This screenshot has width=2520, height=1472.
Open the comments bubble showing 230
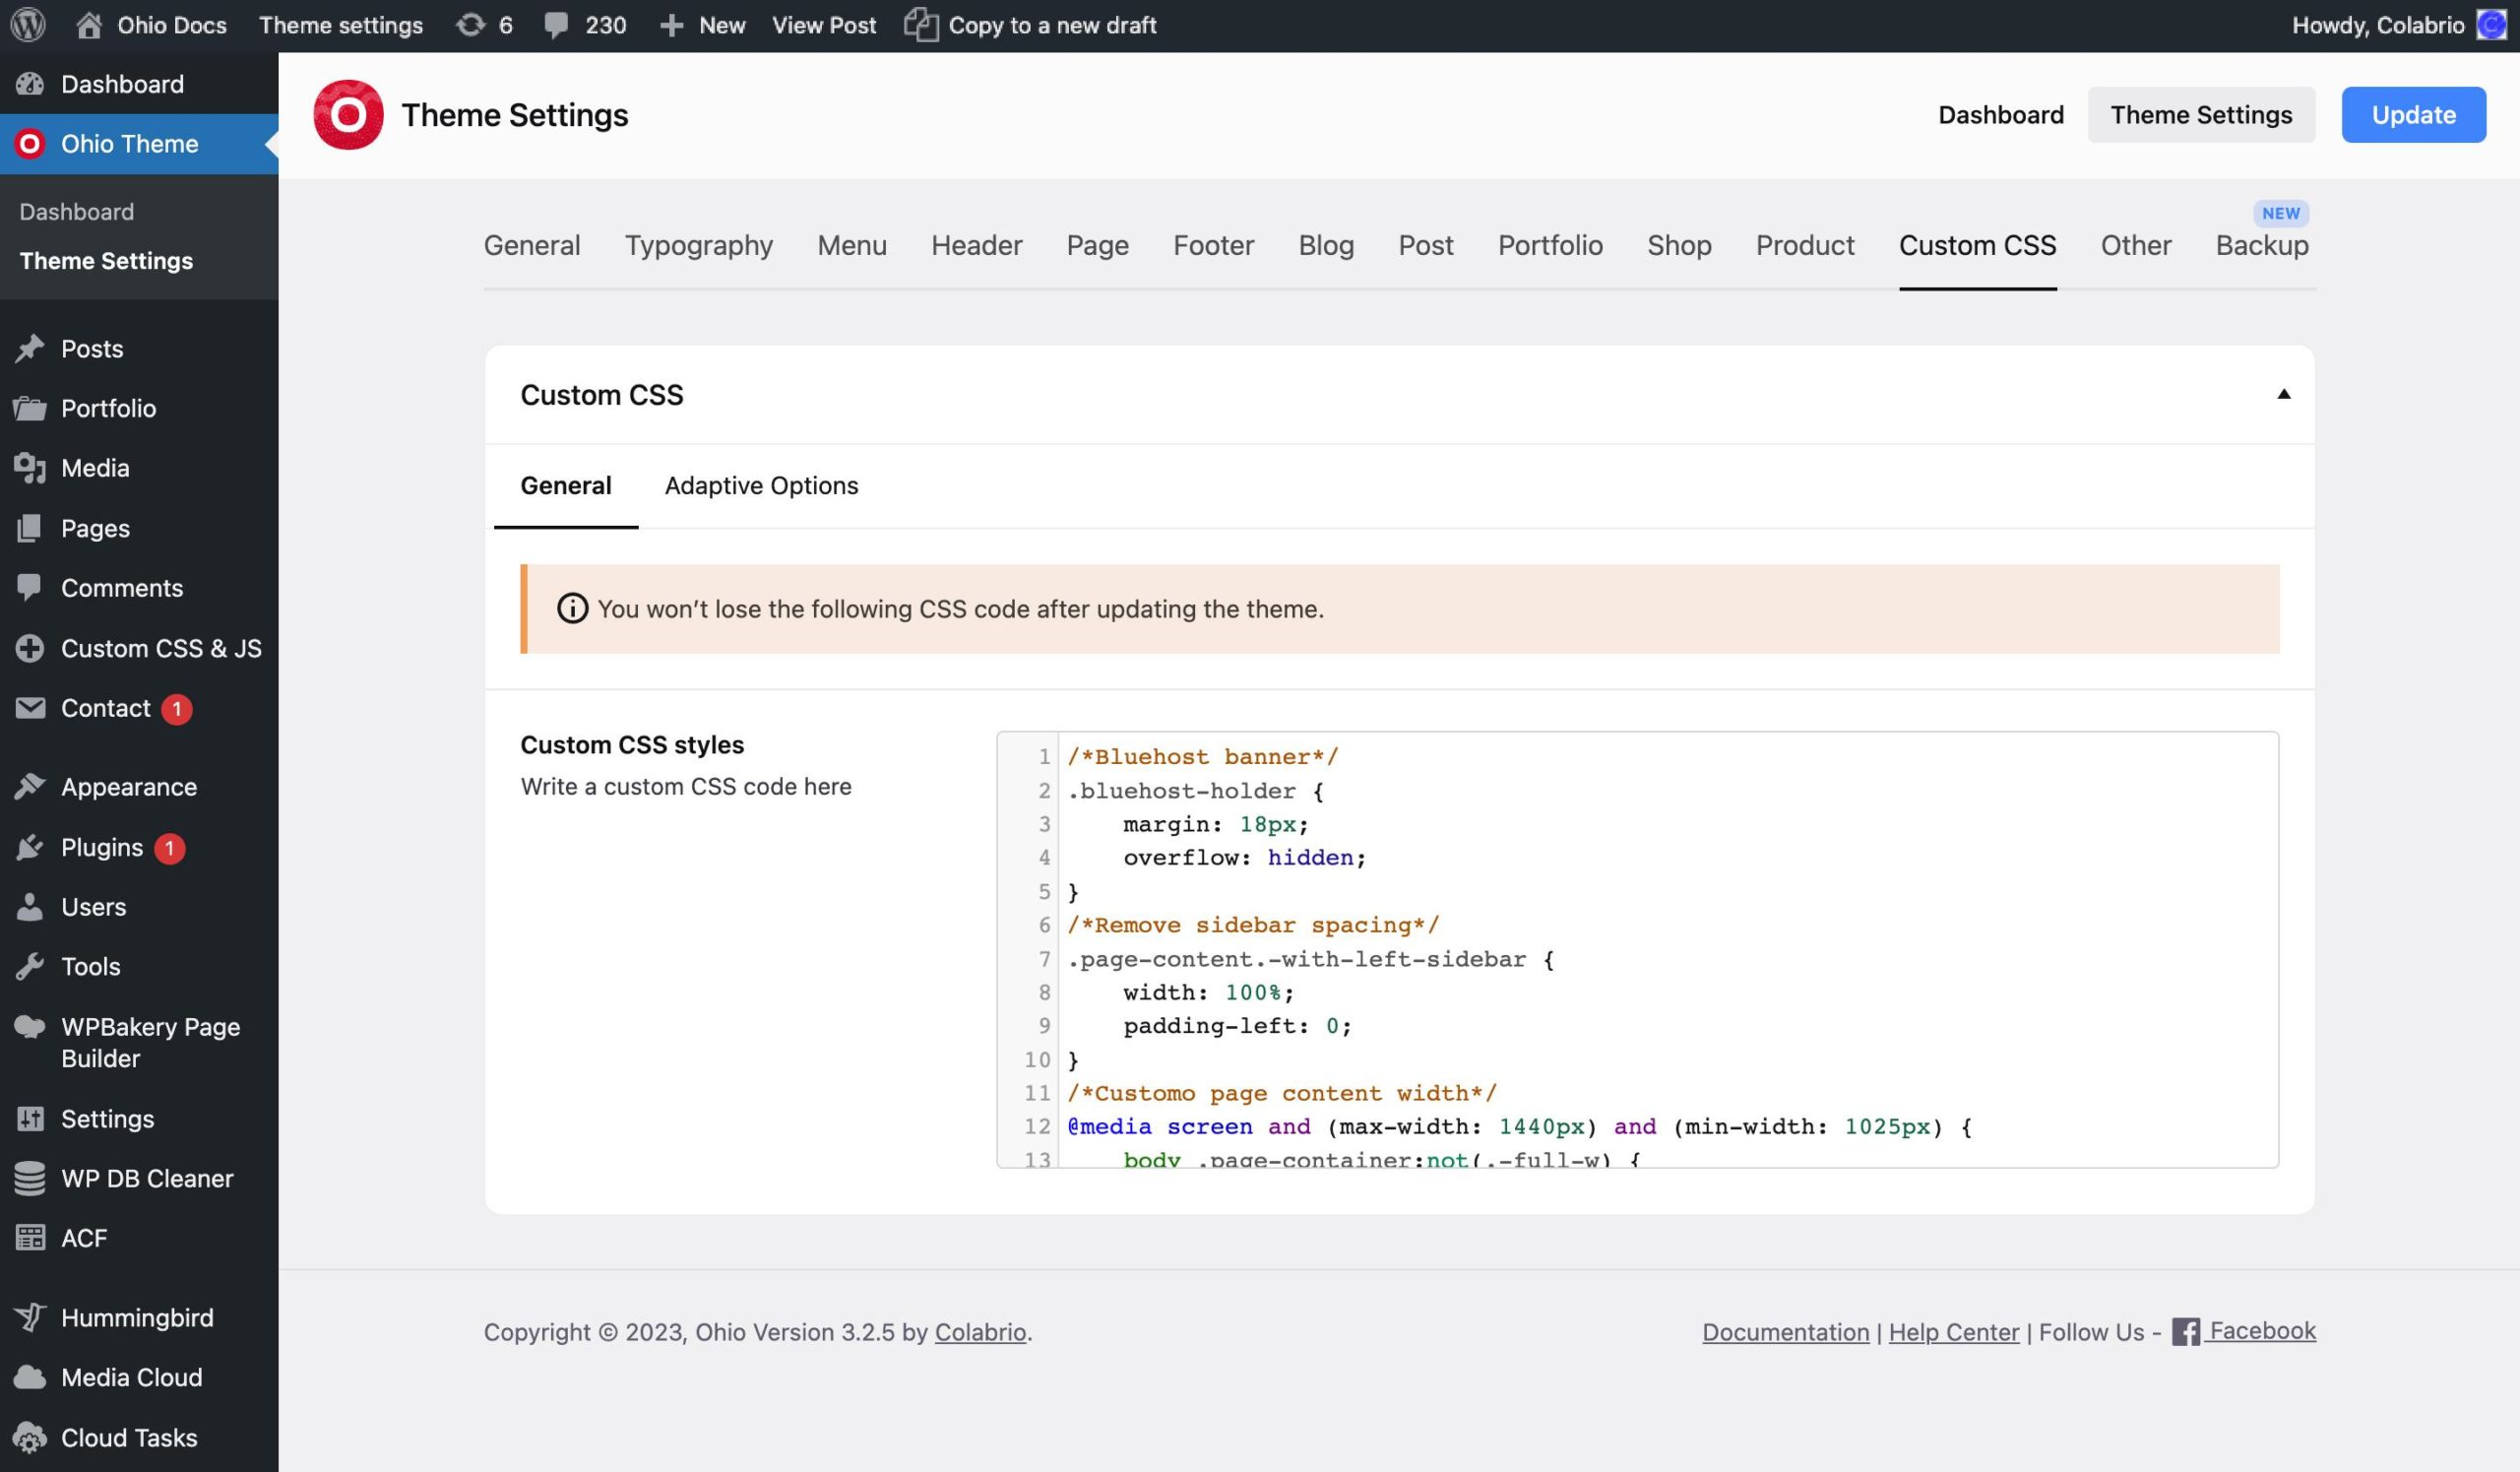pos(557,26)
